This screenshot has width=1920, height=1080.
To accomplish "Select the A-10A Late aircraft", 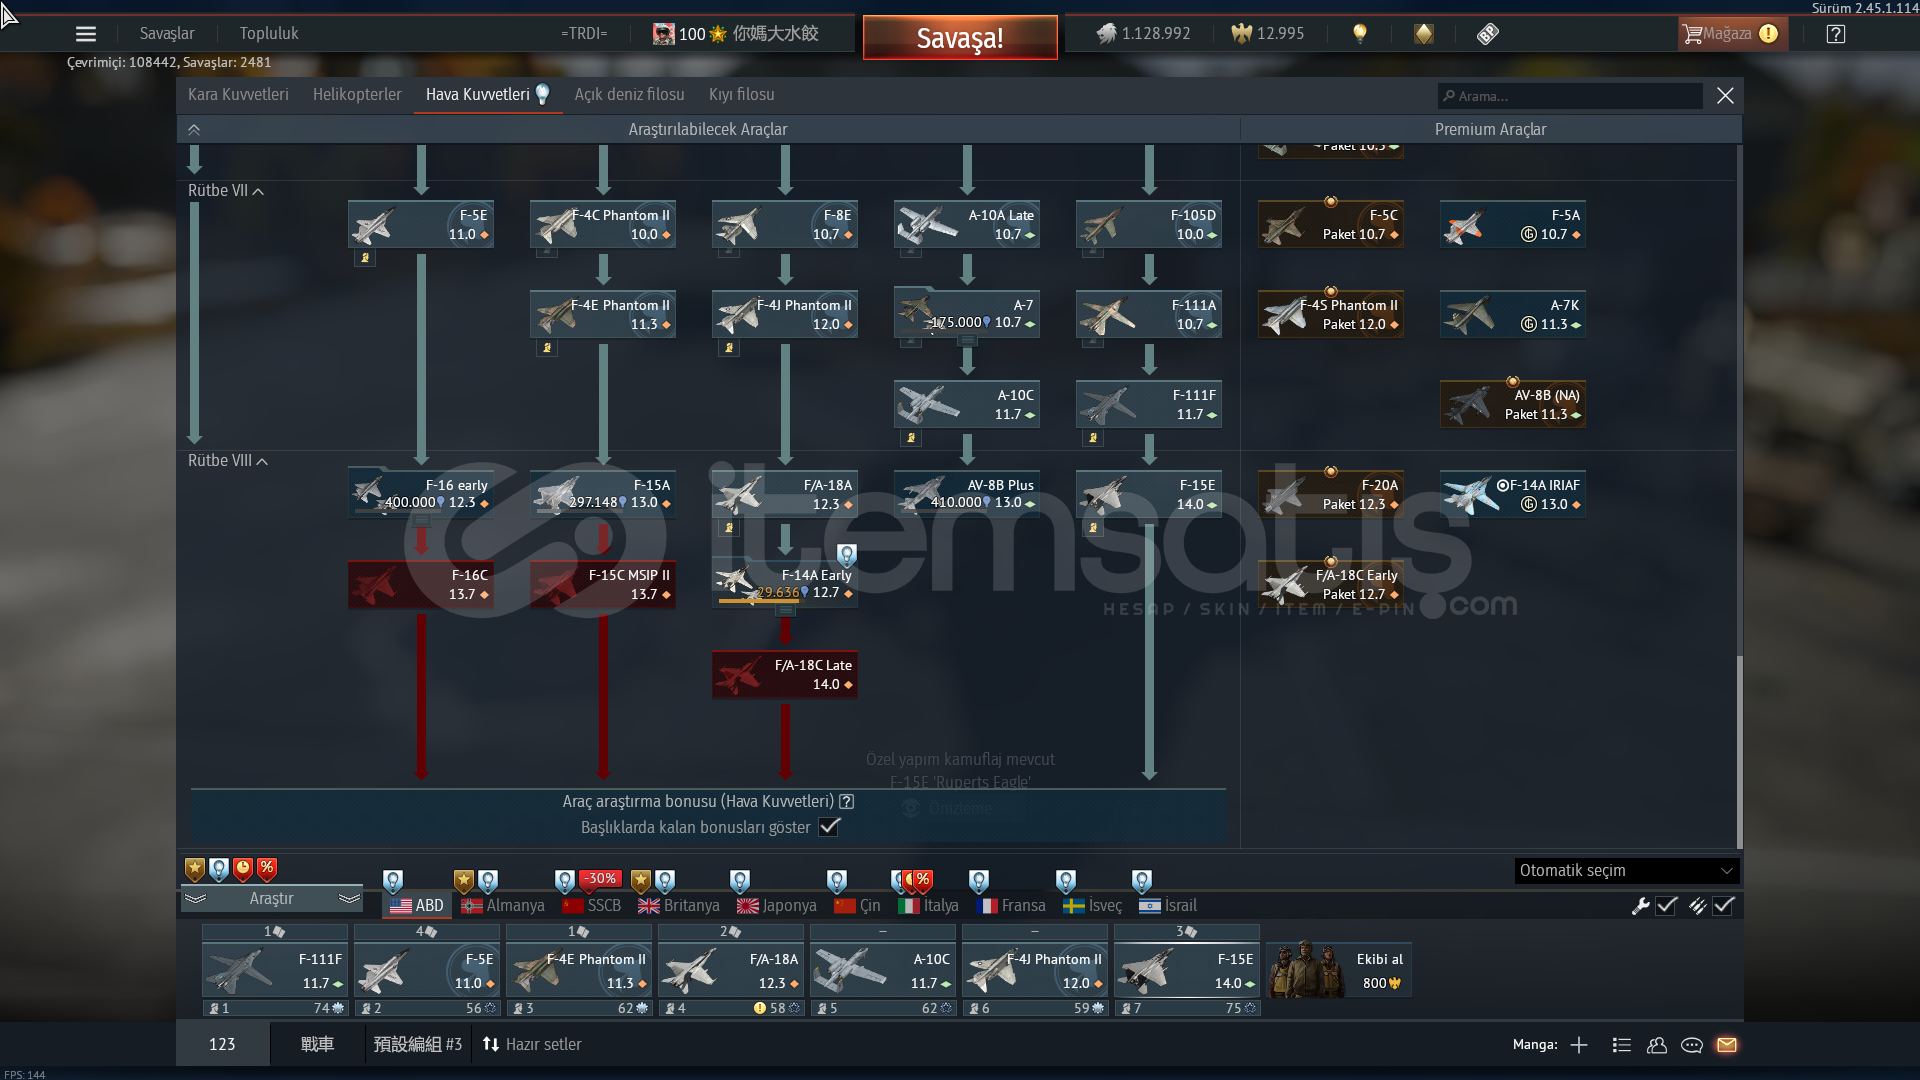I will [967, 224].
